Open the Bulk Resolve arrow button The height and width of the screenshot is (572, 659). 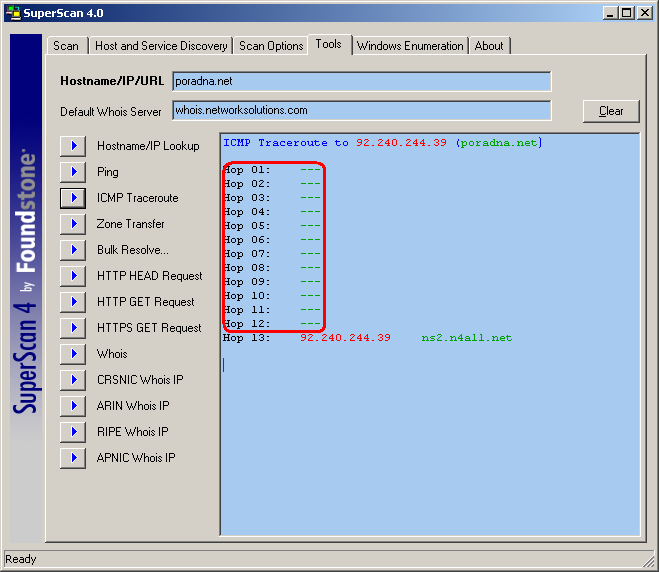[73, 250]
